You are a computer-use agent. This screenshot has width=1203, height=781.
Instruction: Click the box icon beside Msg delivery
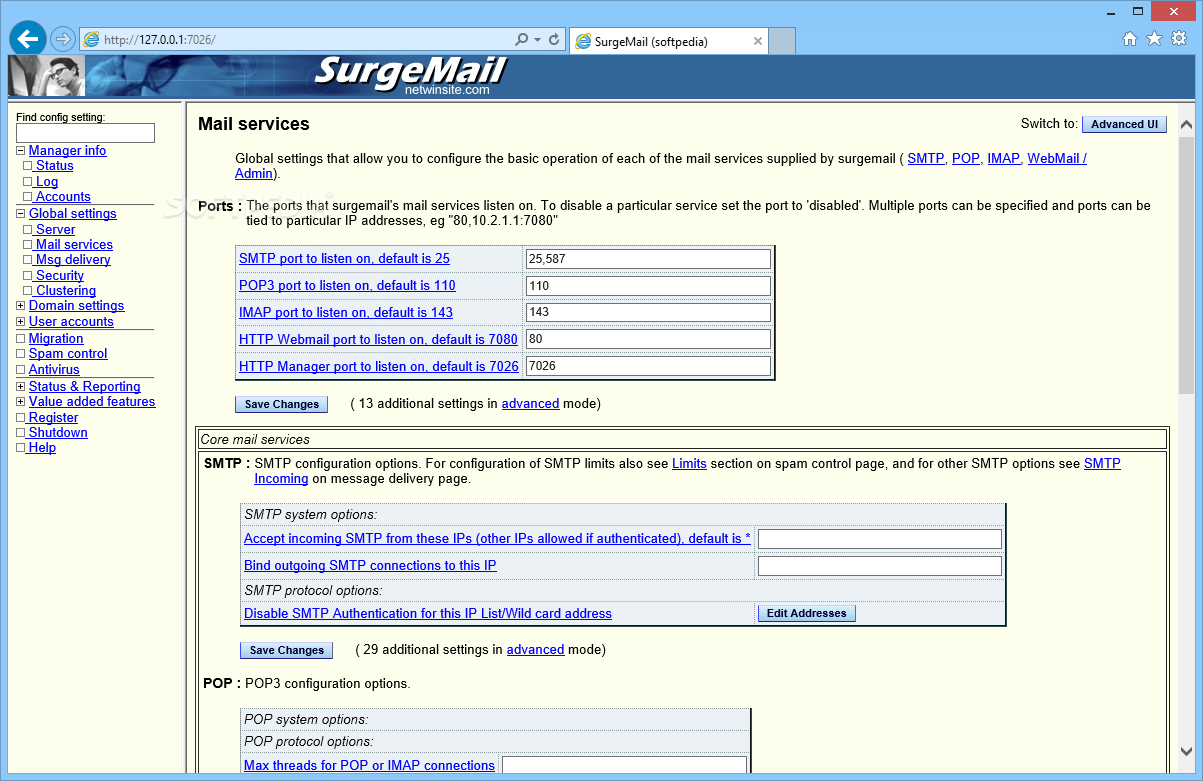point(28,260)
